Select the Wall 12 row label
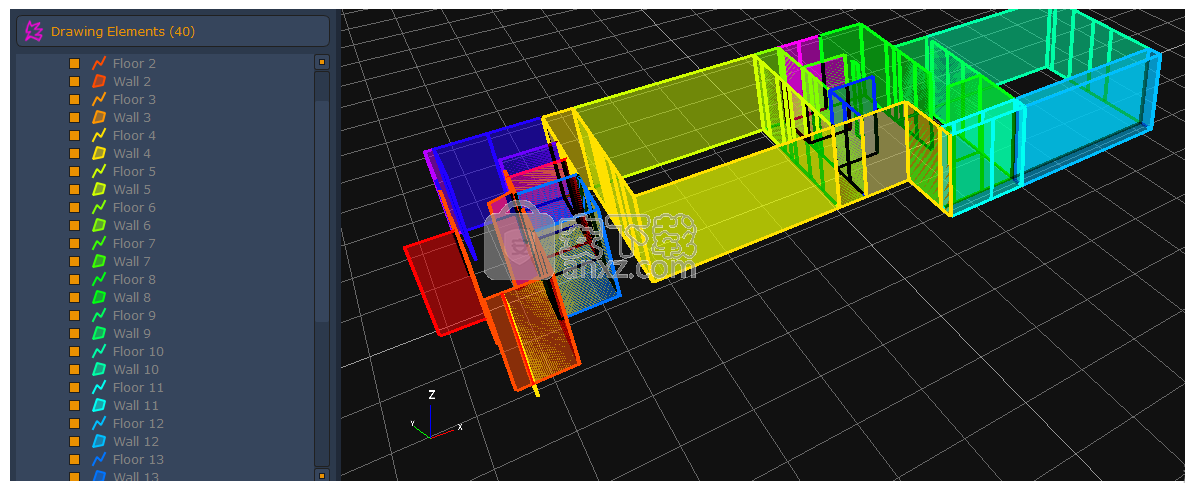1185x483 pixels. 136,441
